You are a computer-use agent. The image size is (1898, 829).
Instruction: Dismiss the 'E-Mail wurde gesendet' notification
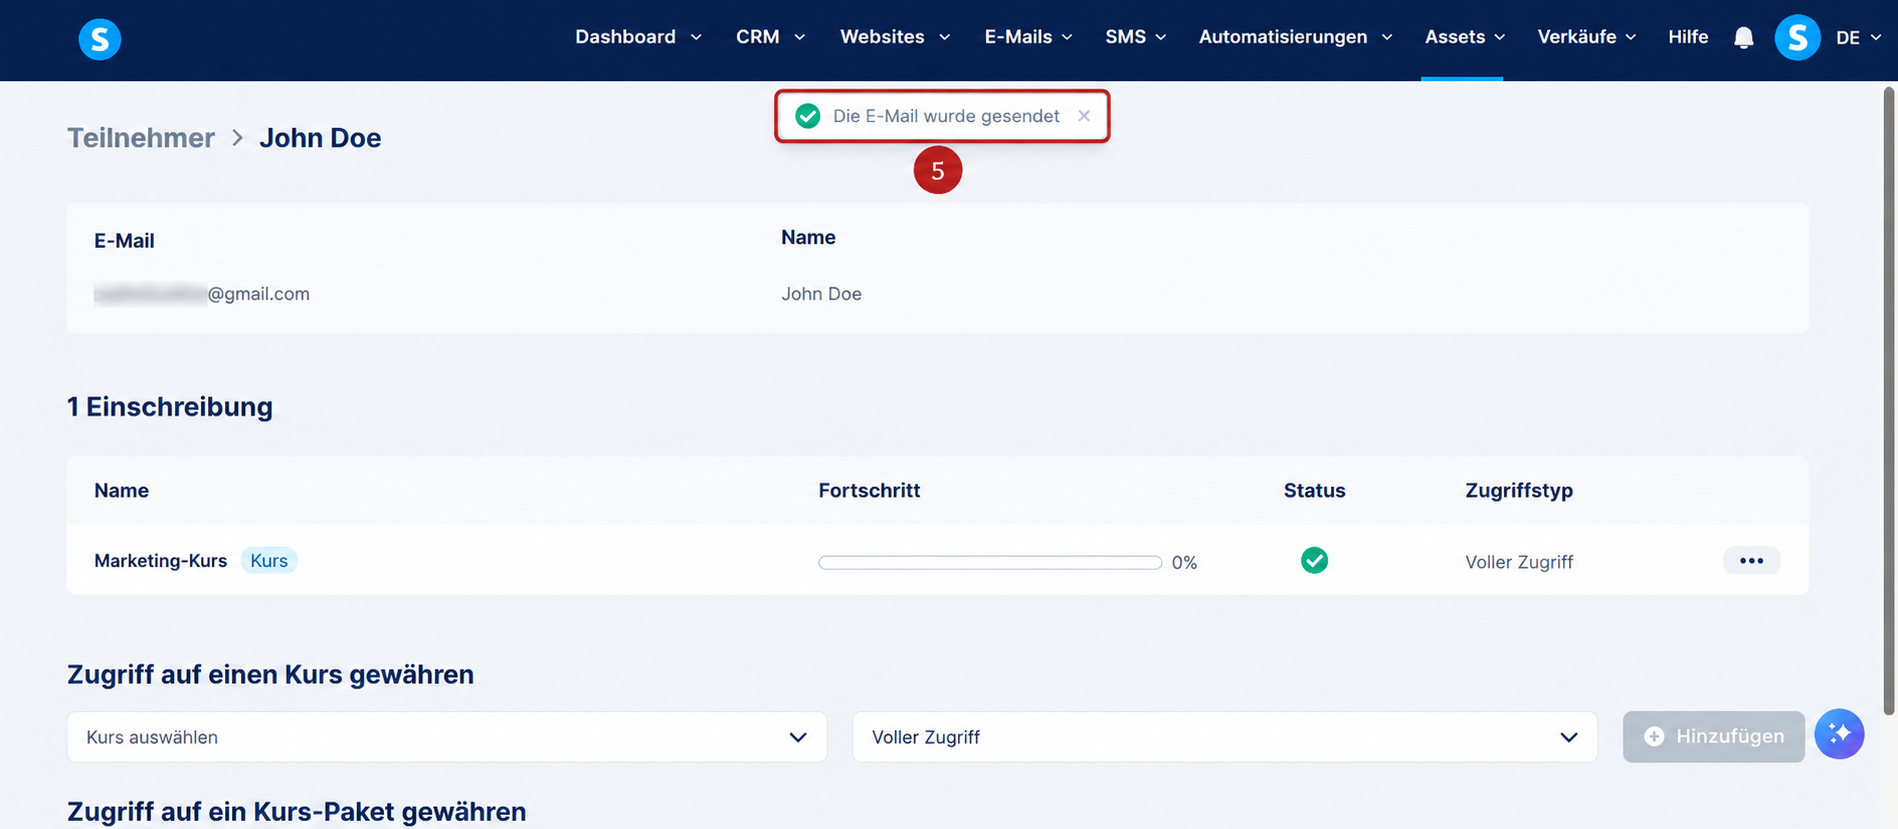coord(1084,116)
